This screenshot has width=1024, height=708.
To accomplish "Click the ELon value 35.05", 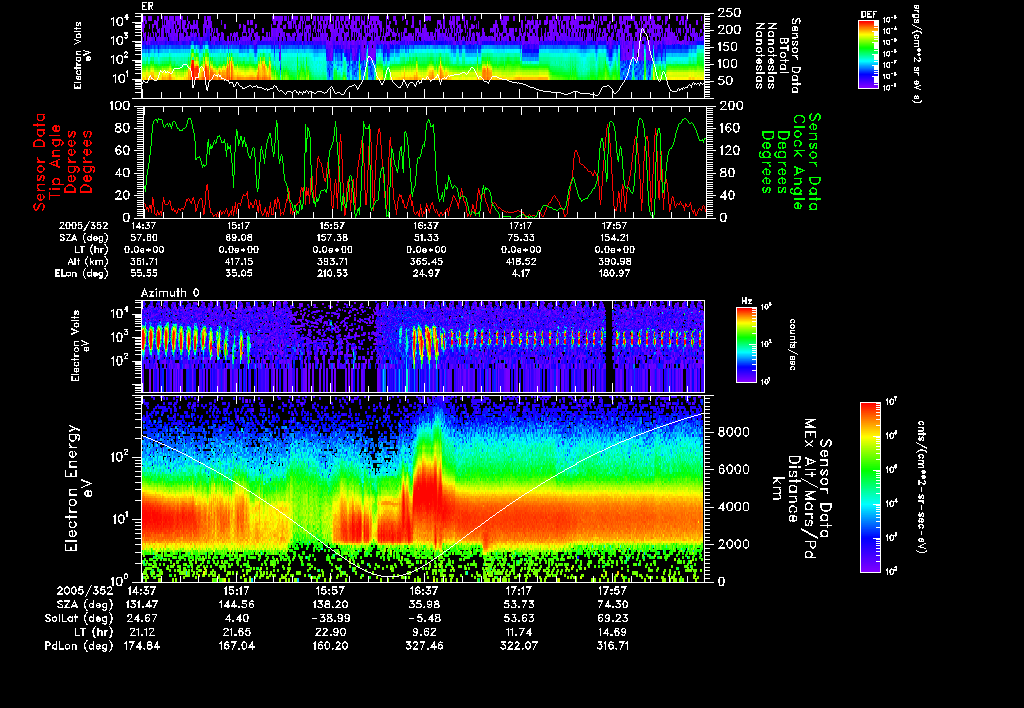I will (x=238, y=273).
